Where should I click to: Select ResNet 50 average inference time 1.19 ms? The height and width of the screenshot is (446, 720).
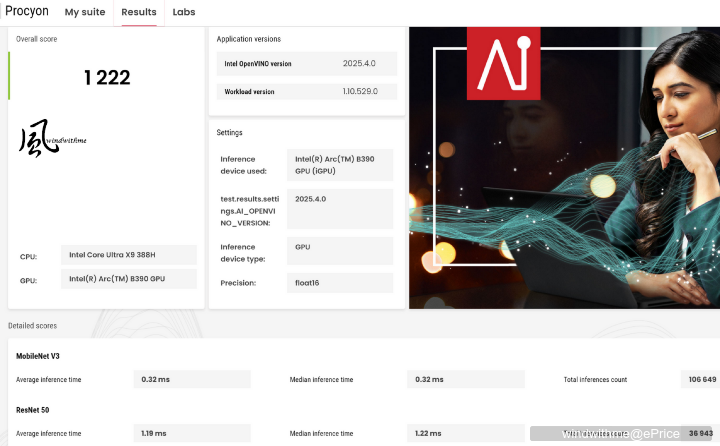tap(192, 433)
